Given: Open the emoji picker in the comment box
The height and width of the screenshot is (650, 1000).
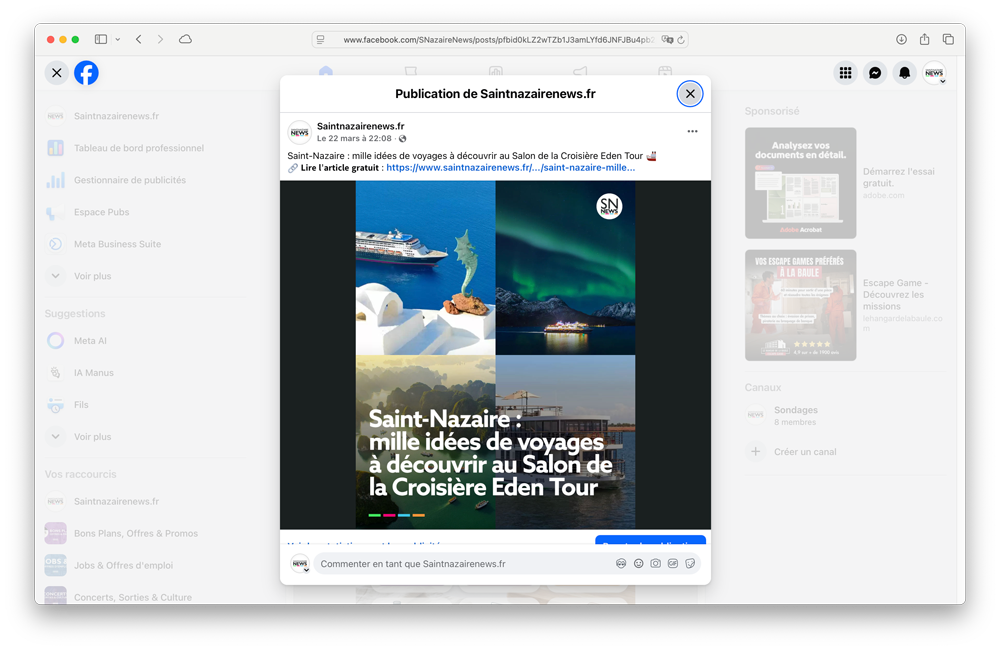Looking at the screenshot, I should coord(639,564).
